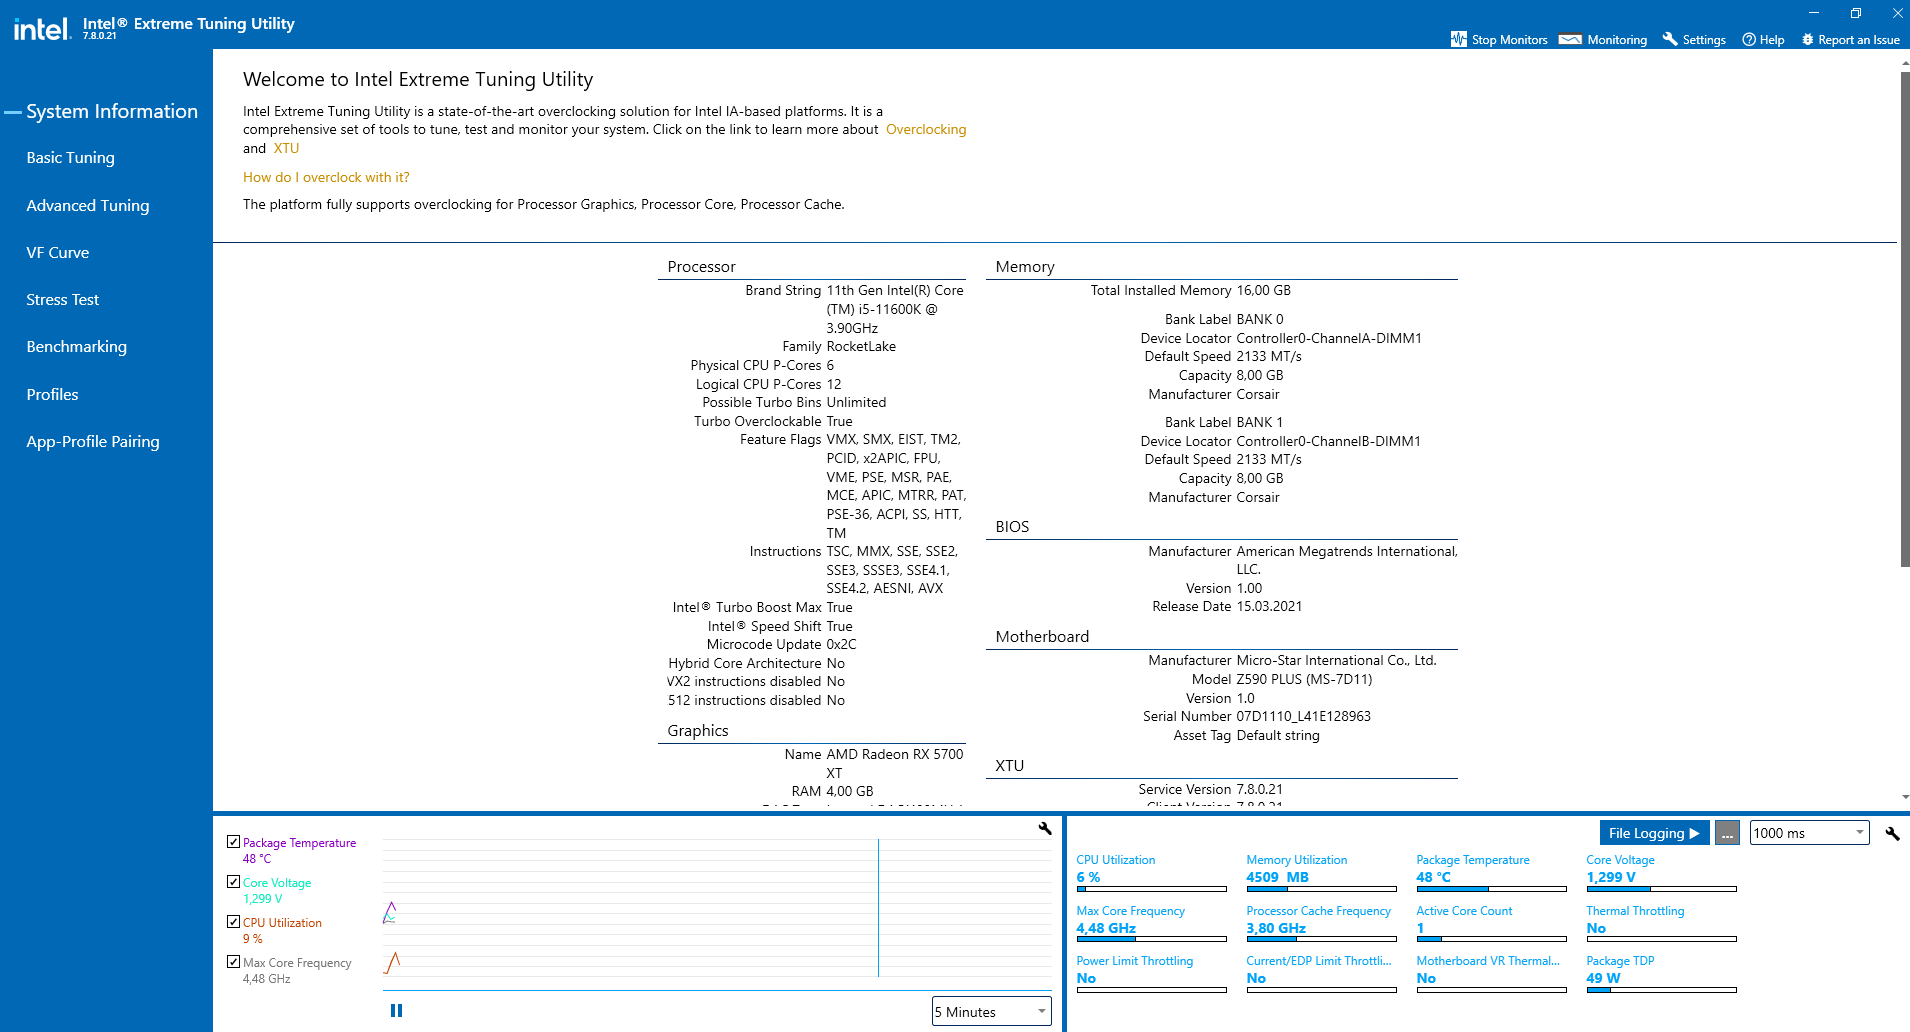The width and height of the screenshot is (1910, 1032).
Task: Click scroll down arrow of main panel
Action: click(x=1904, y=798)
